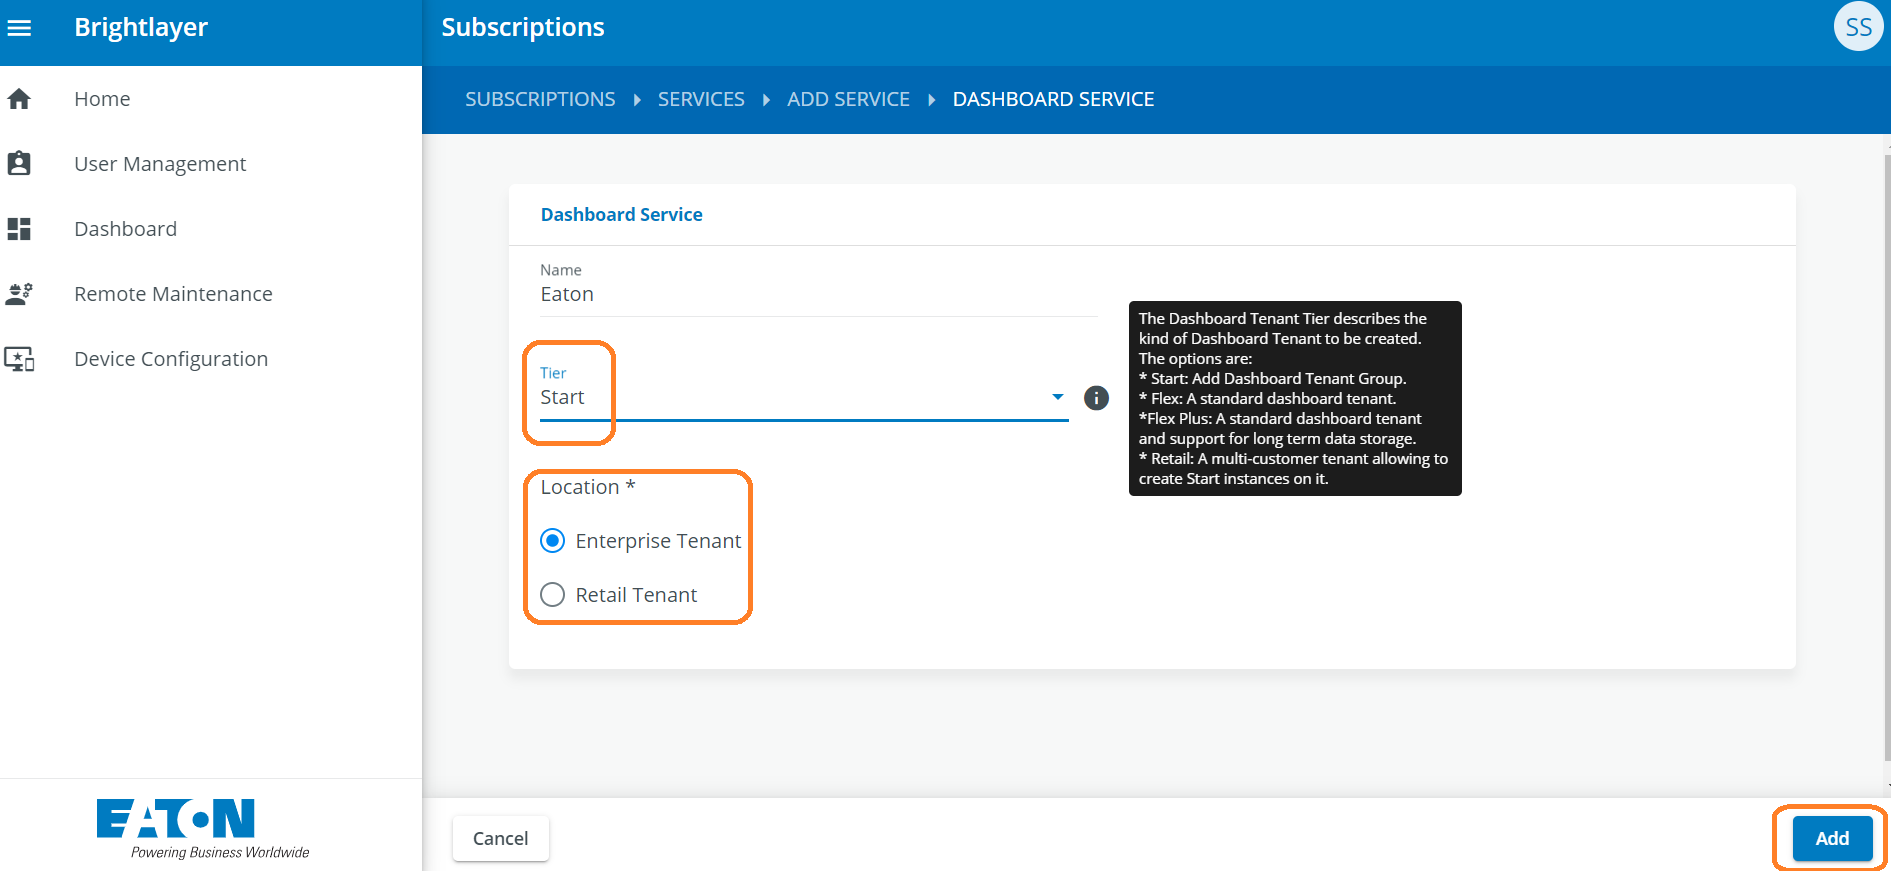Open the hamburger navigation menu
1891x871 pixels.
coord(19,28)
